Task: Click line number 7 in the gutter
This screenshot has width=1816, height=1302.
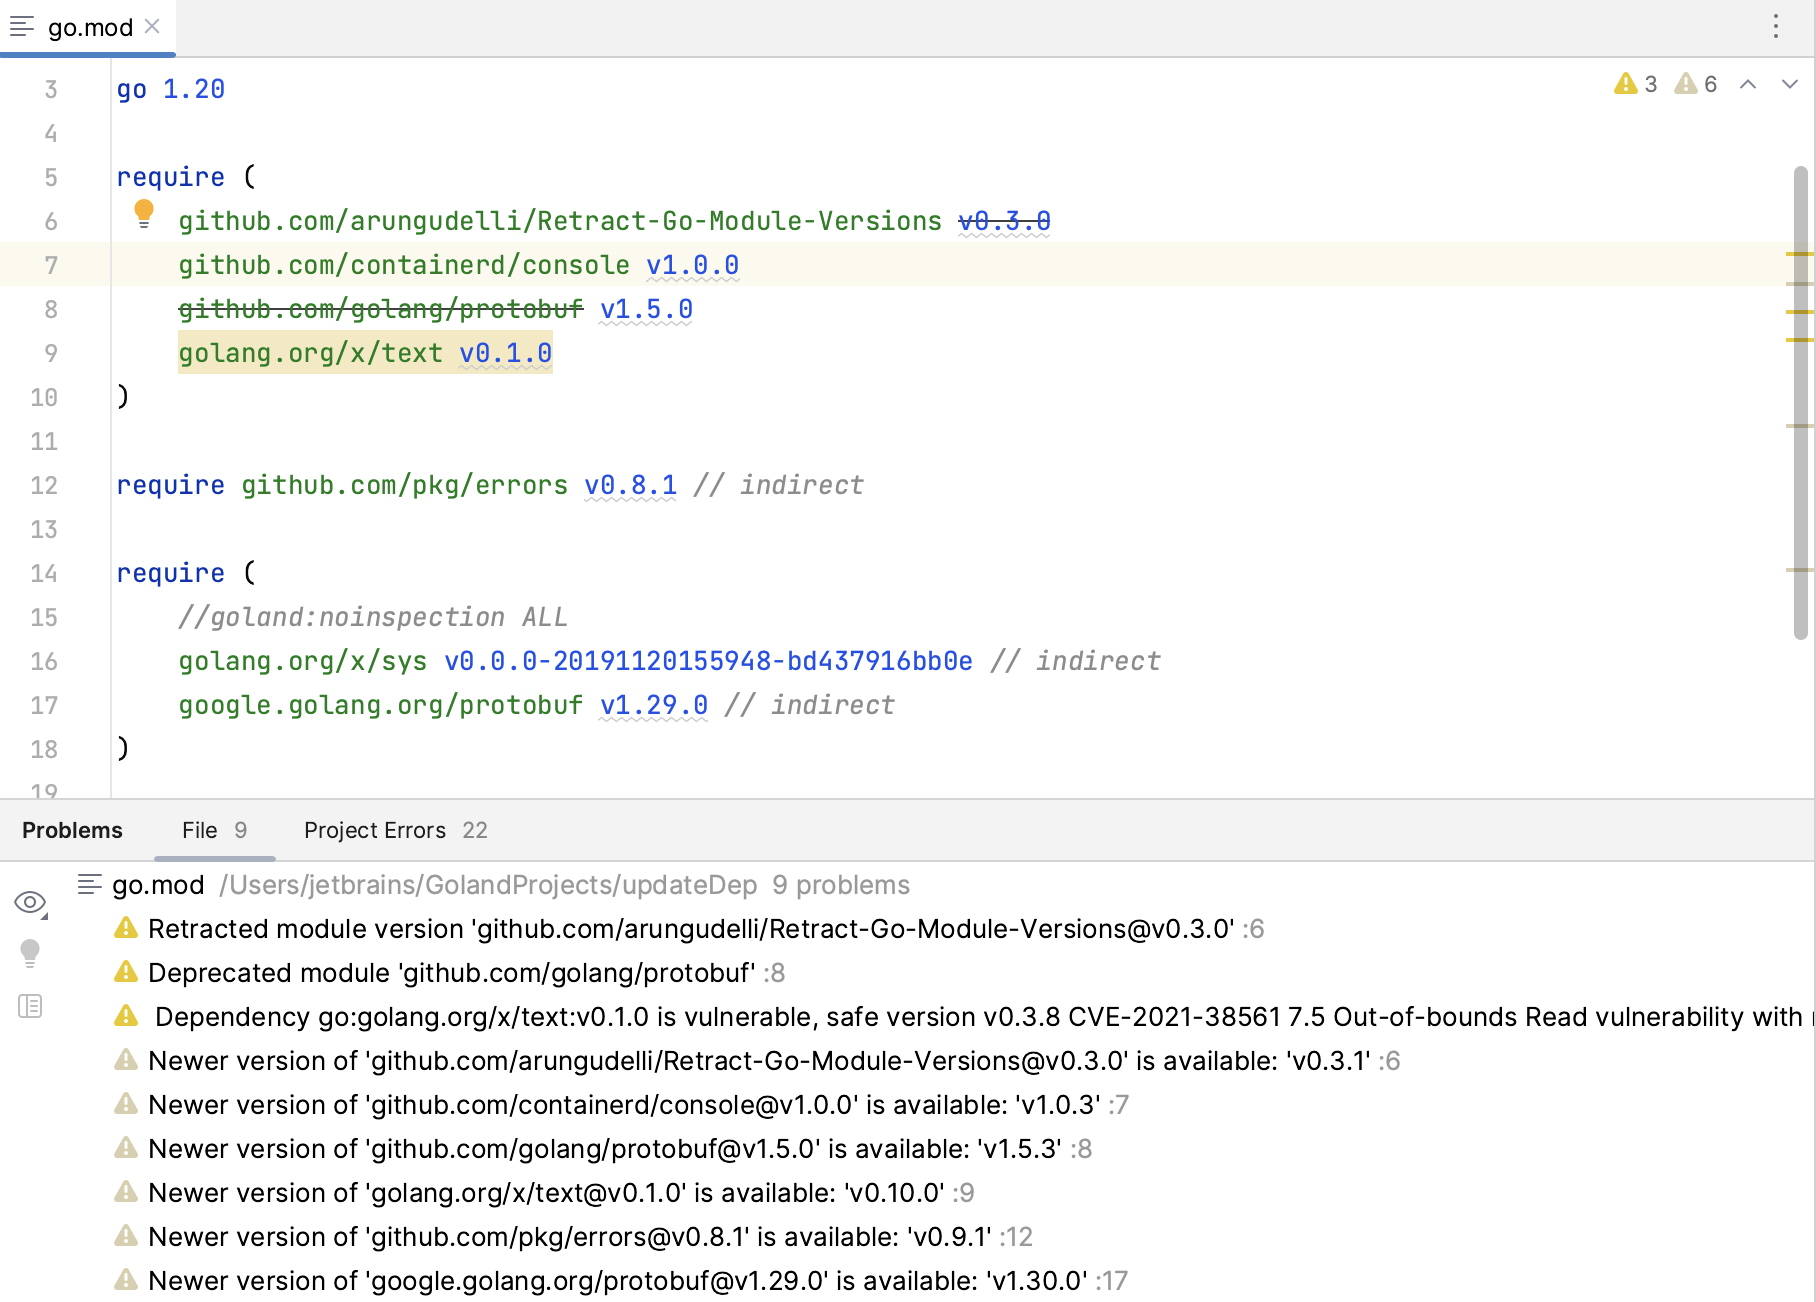Action: 51,265
